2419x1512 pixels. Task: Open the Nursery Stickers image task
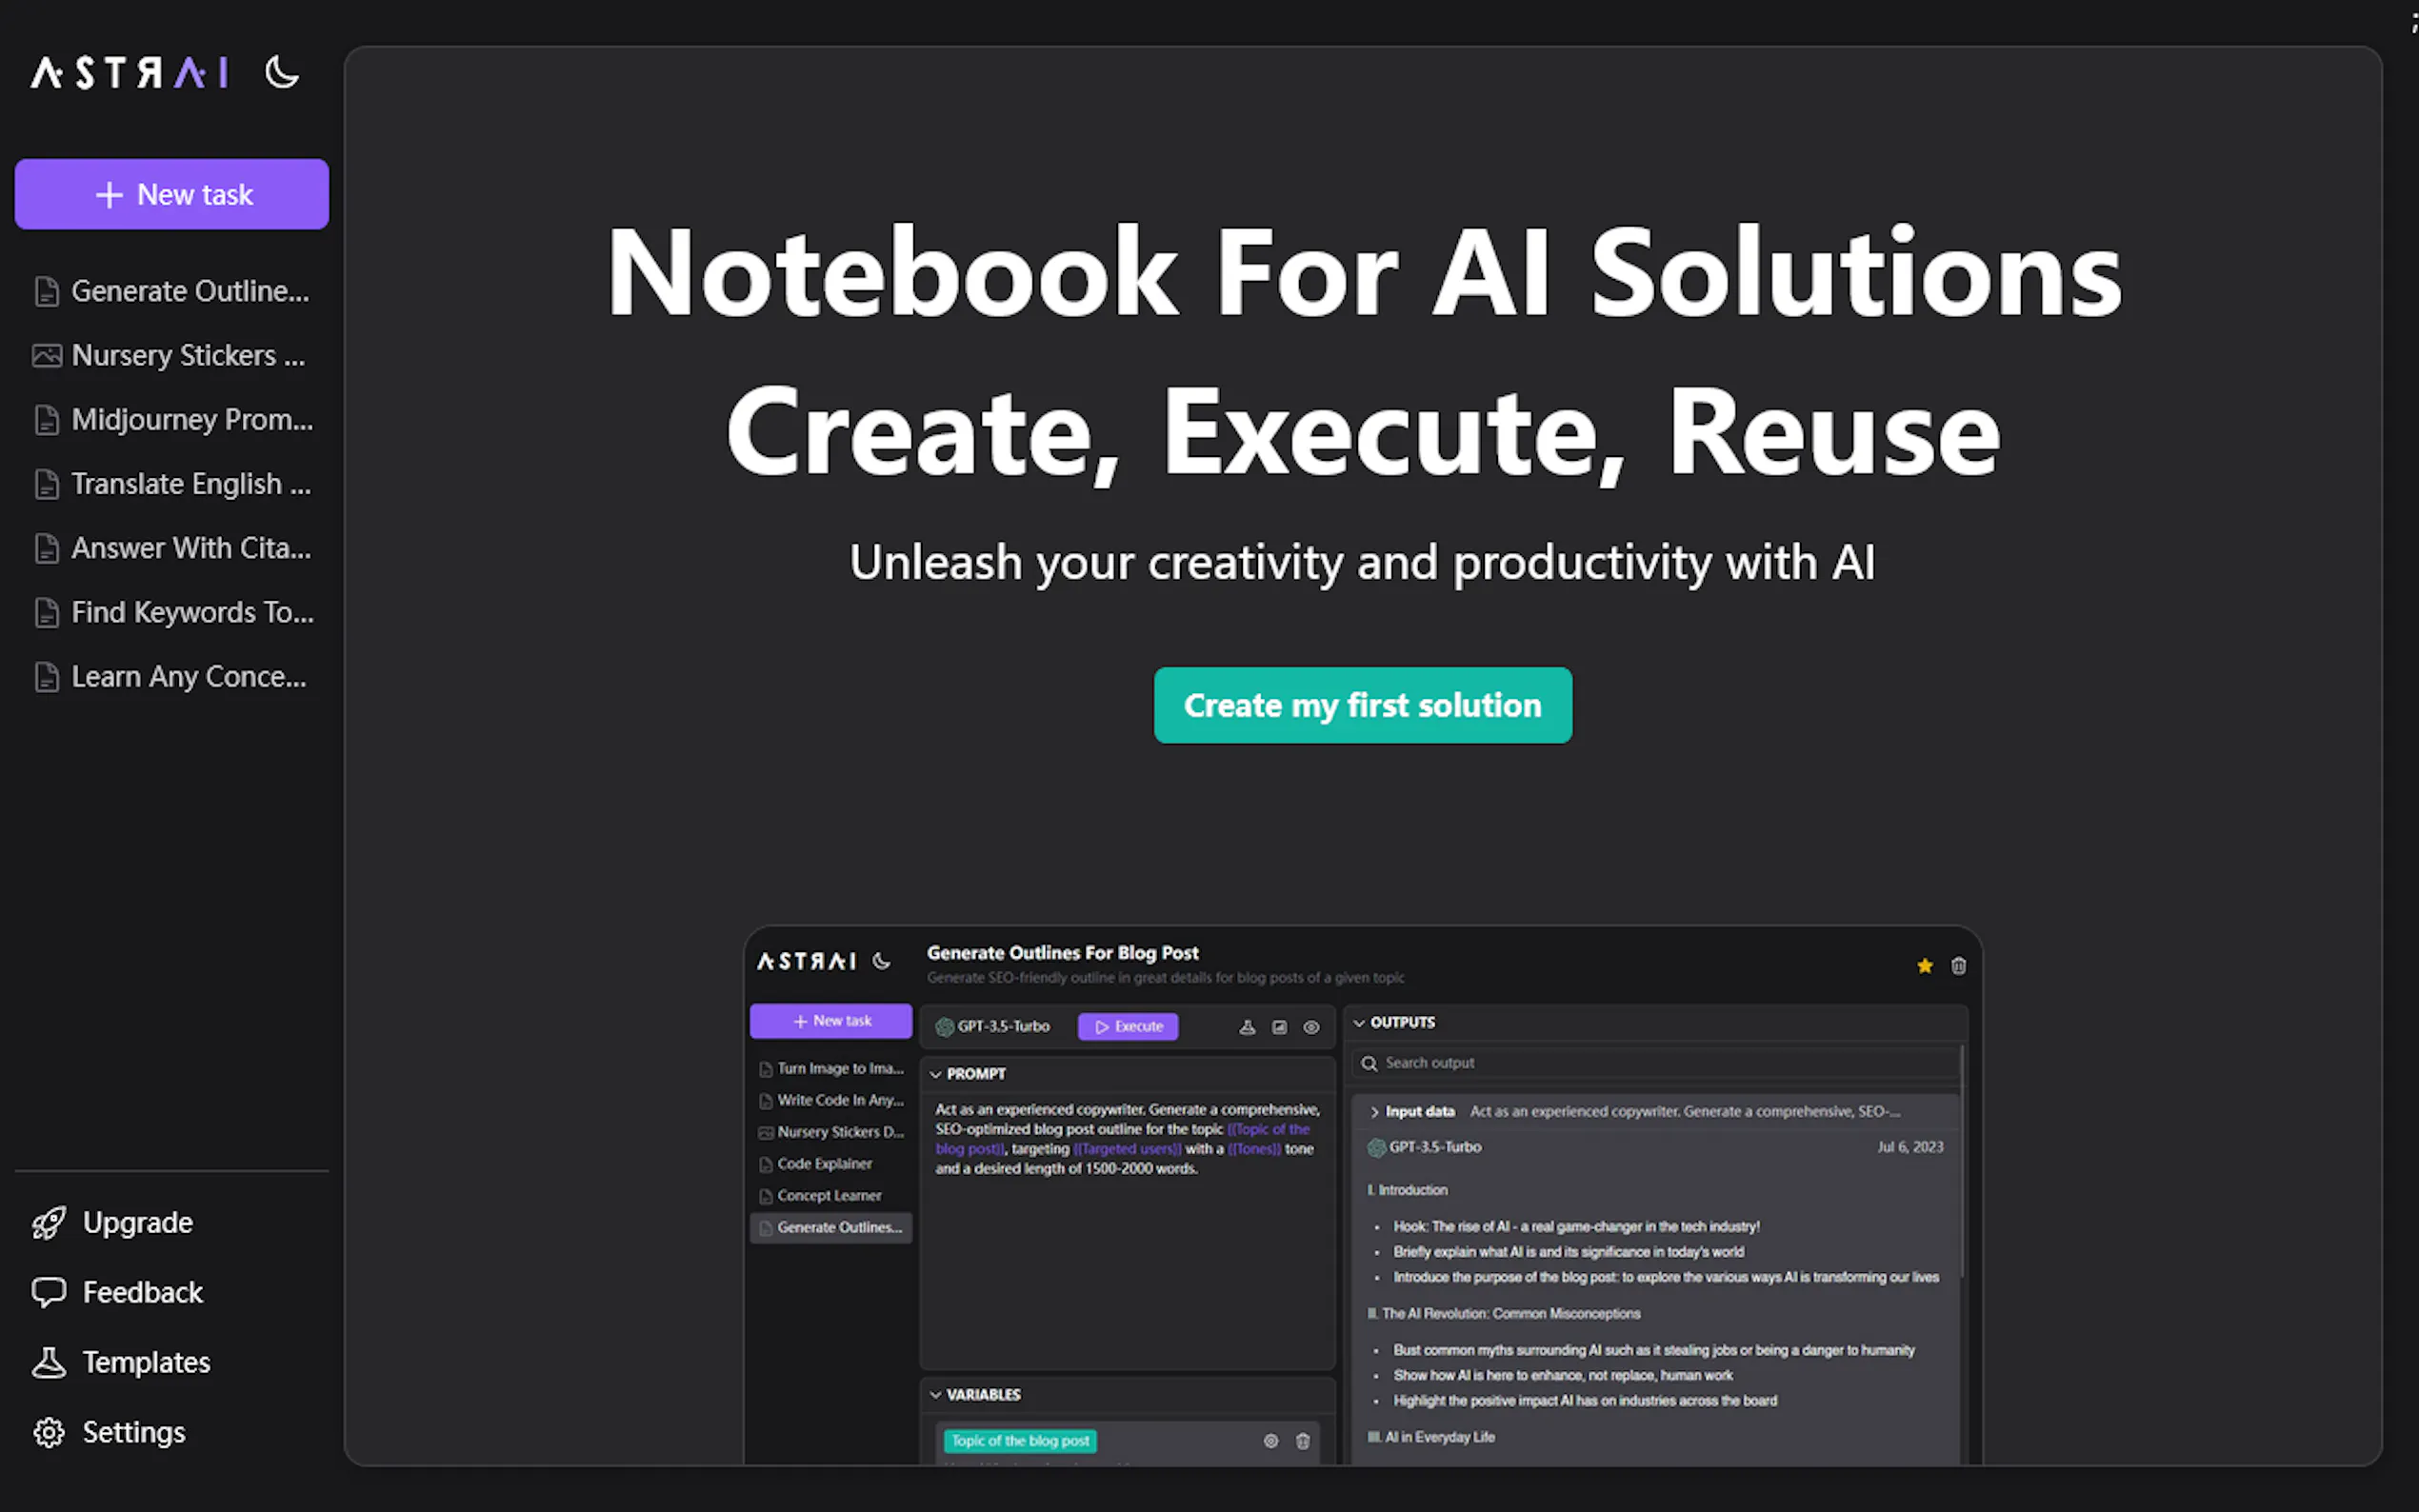point(188,355)
